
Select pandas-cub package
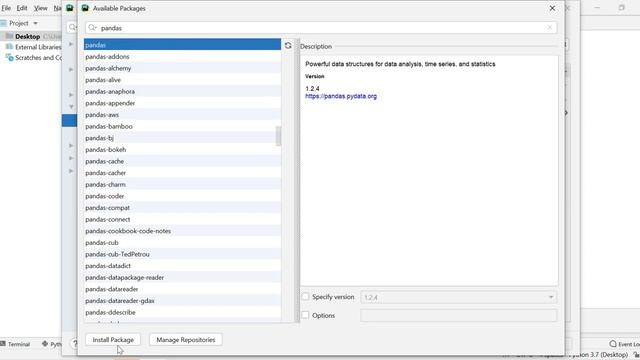[x=182, y=242]
